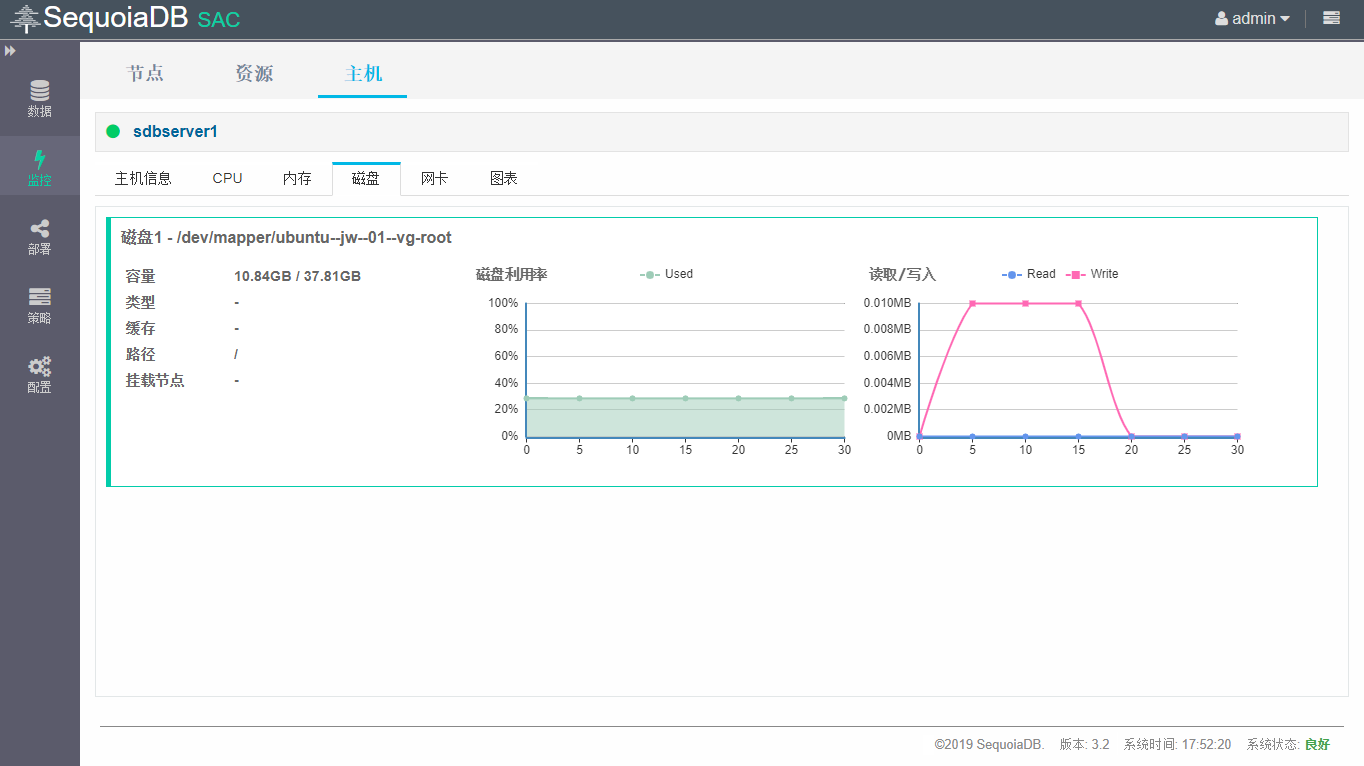Open the Data database icon in sidebar
This screenshot has width=1364, height=766.
pos(39,92)
